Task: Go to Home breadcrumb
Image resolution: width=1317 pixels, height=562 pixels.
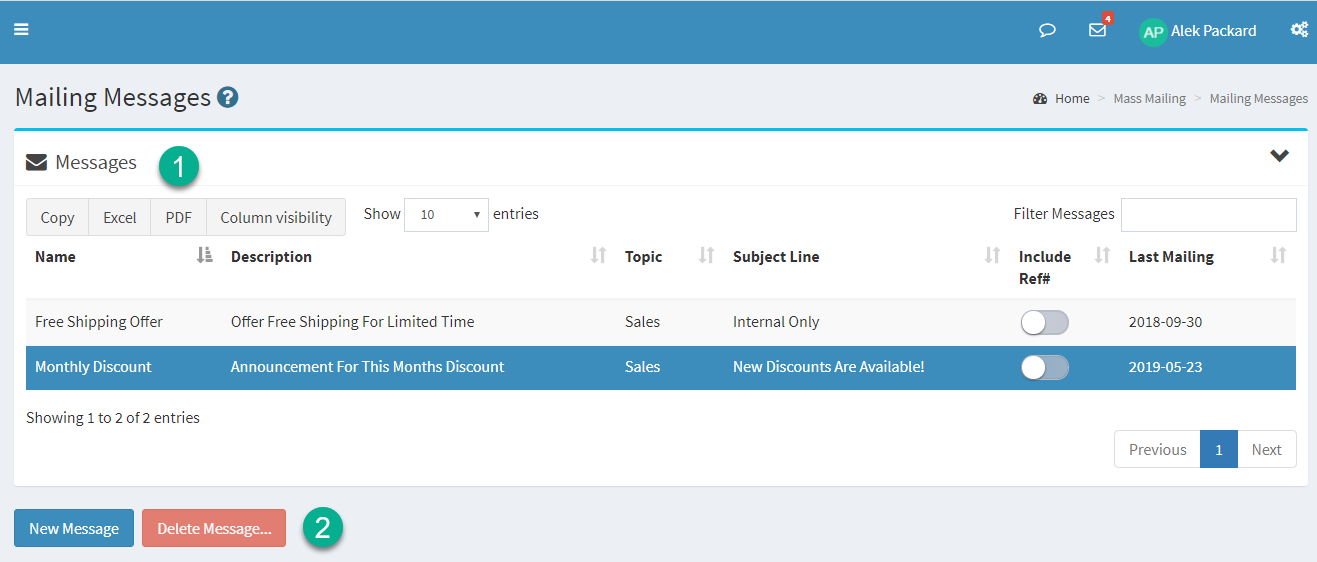Action: (1072, 99)
